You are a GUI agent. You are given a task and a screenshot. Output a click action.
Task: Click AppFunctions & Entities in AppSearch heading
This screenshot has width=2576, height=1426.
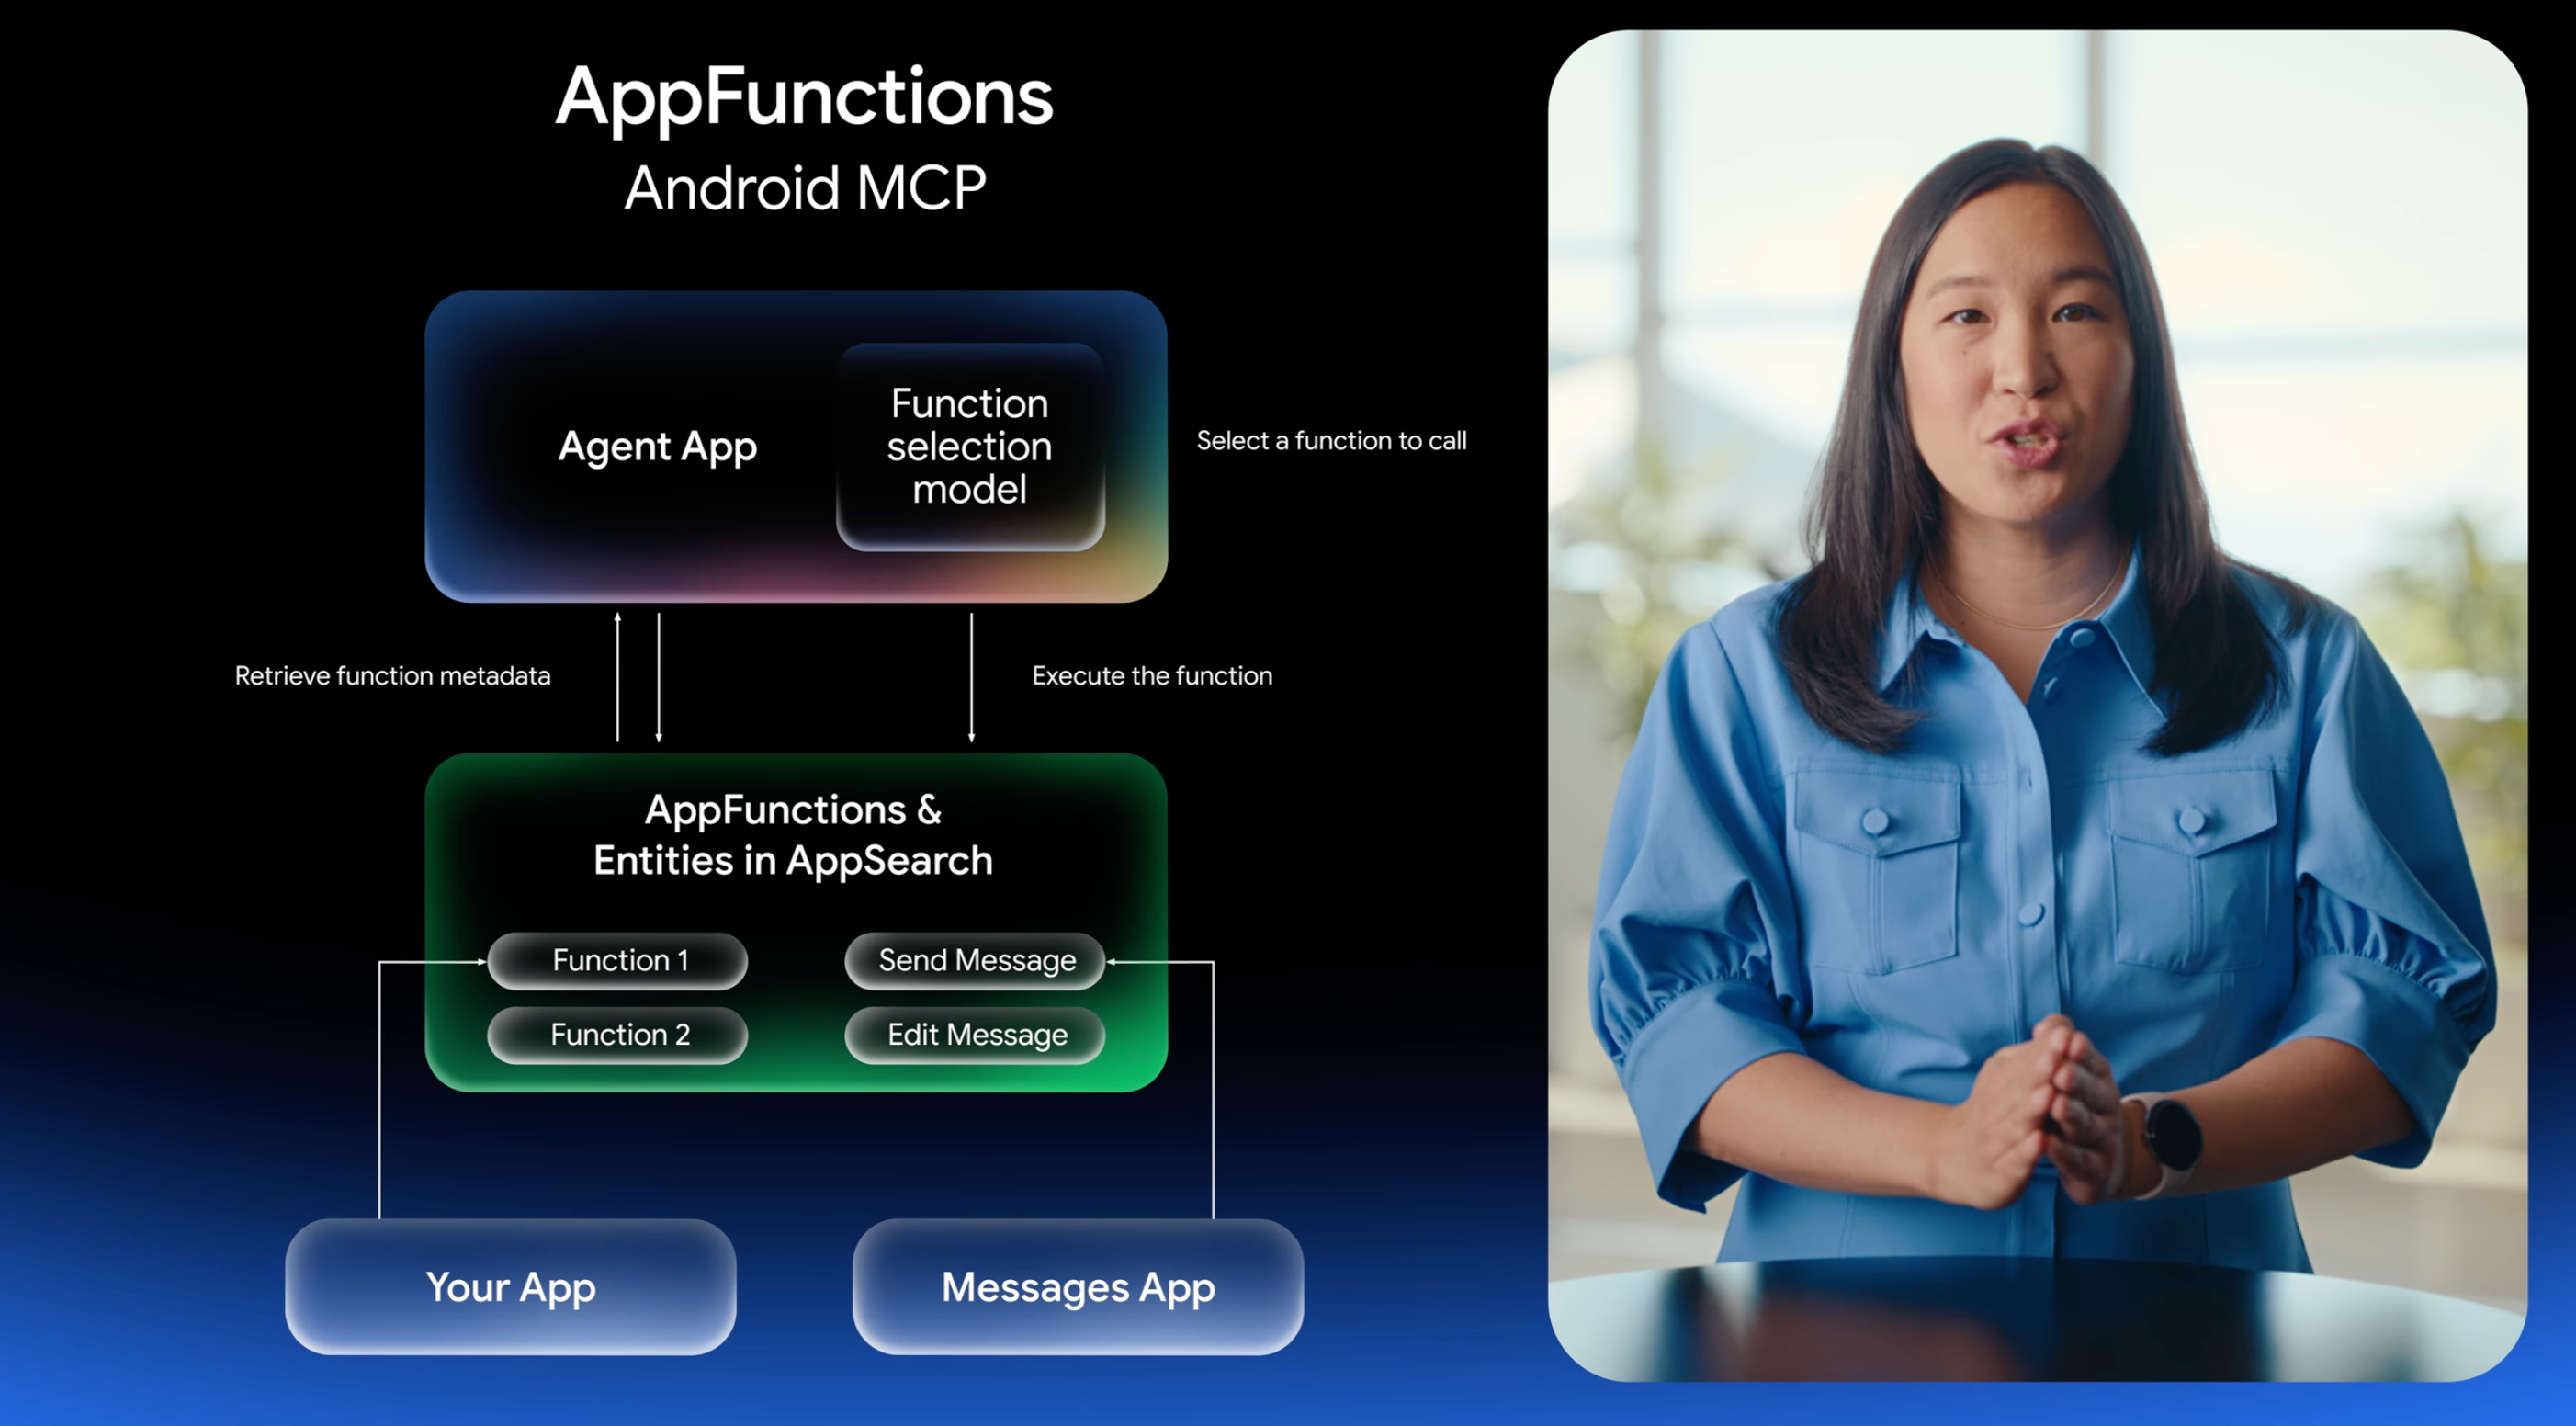tap(793, 835)
